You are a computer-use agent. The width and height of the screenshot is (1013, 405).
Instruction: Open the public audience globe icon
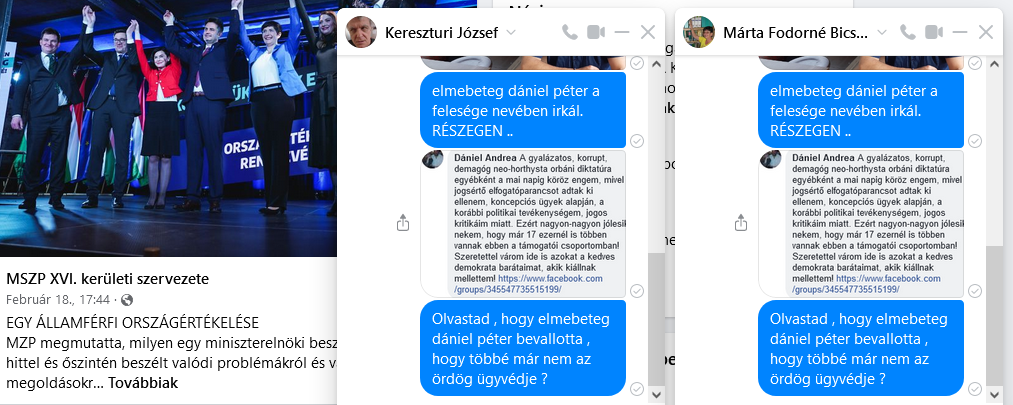tap(127, 300)
